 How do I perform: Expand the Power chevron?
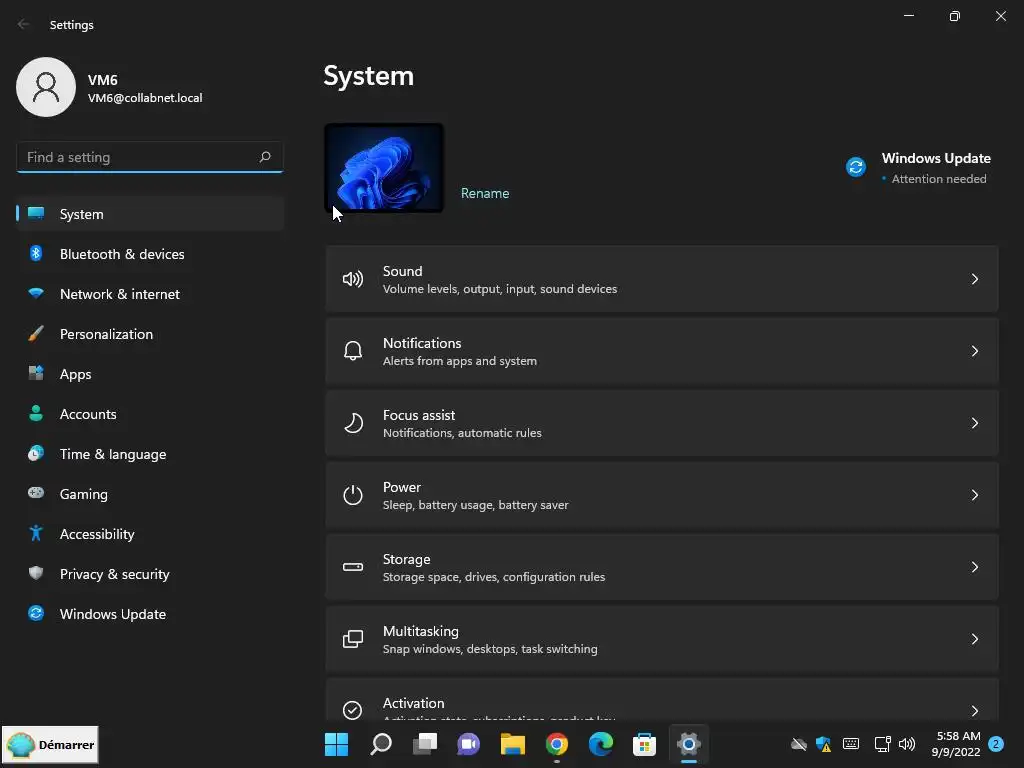[974, 495]
